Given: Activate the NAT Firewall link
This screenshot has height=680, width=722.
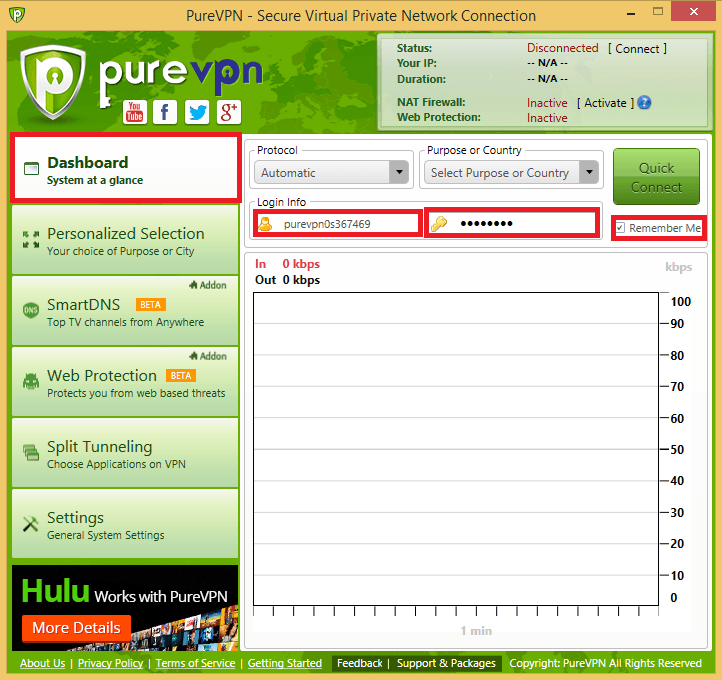Looking at the screenshot, I should (x=605, y=103).
